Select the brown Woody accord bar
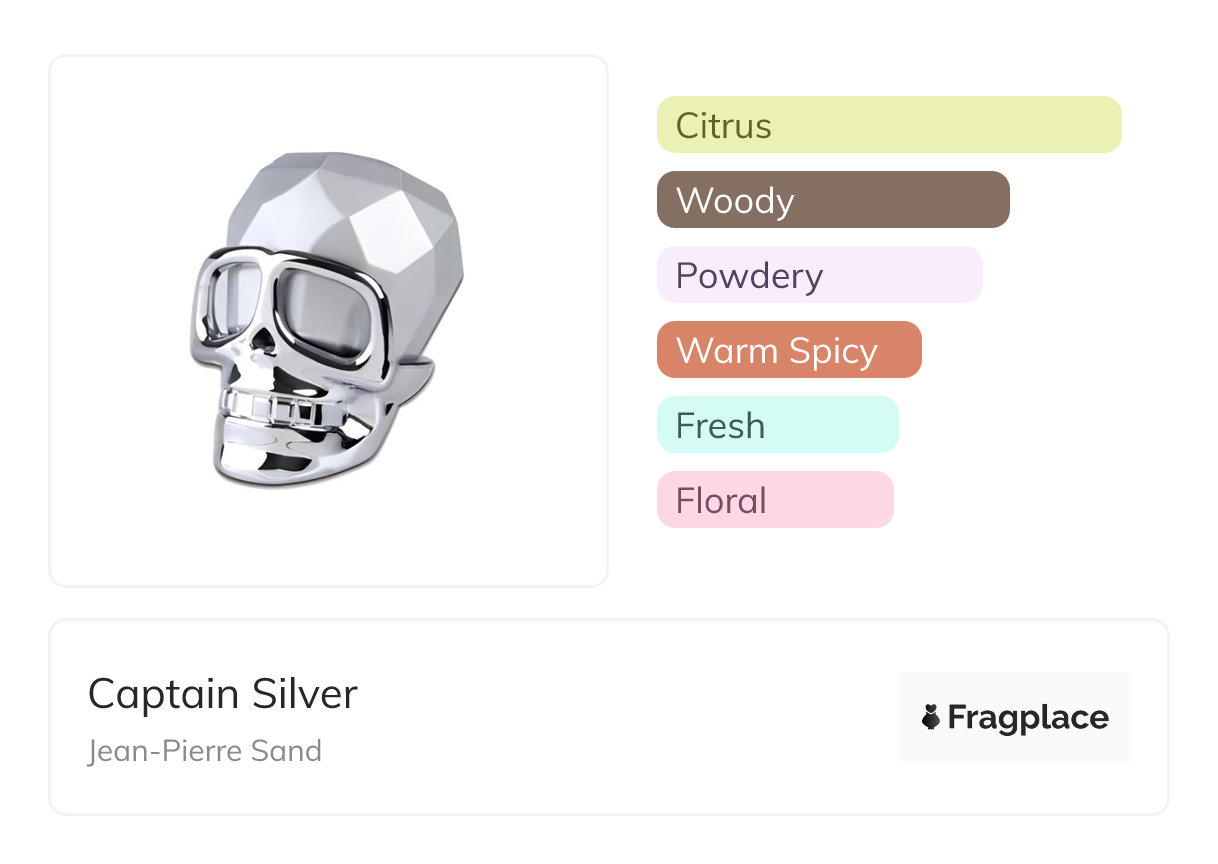 pos(832,200)
